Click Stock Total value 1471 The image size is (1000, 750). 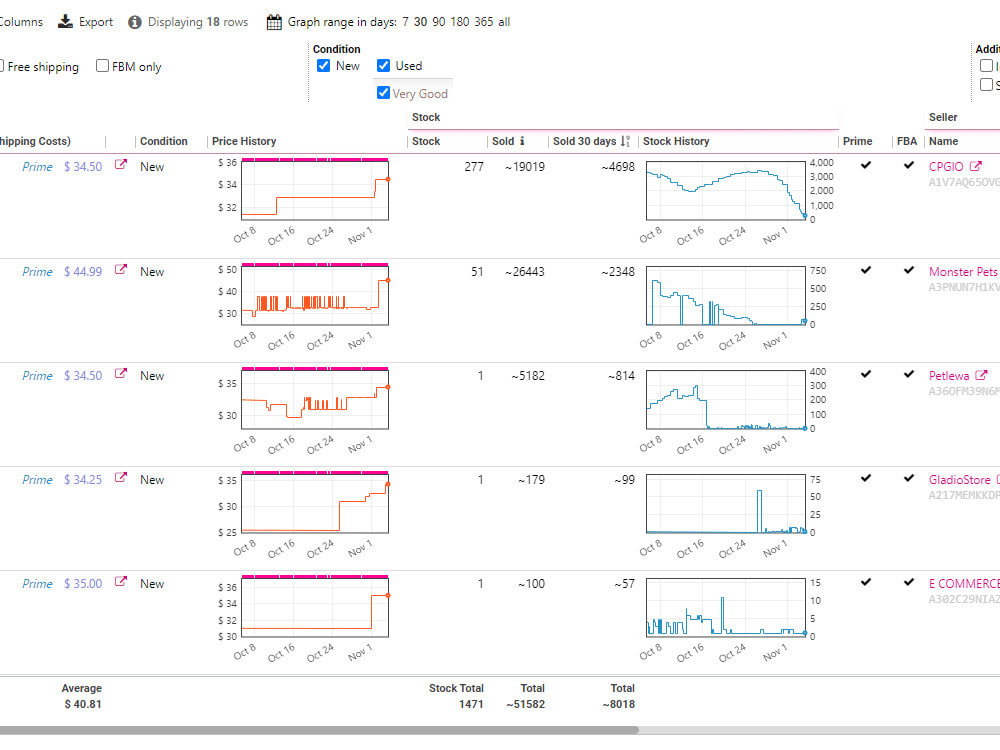471,704
